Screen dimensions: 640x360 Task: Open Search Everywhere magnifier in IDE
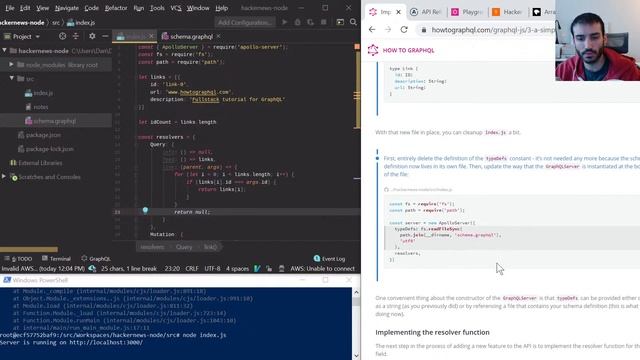pyautogui.click(x=353, y=22)
